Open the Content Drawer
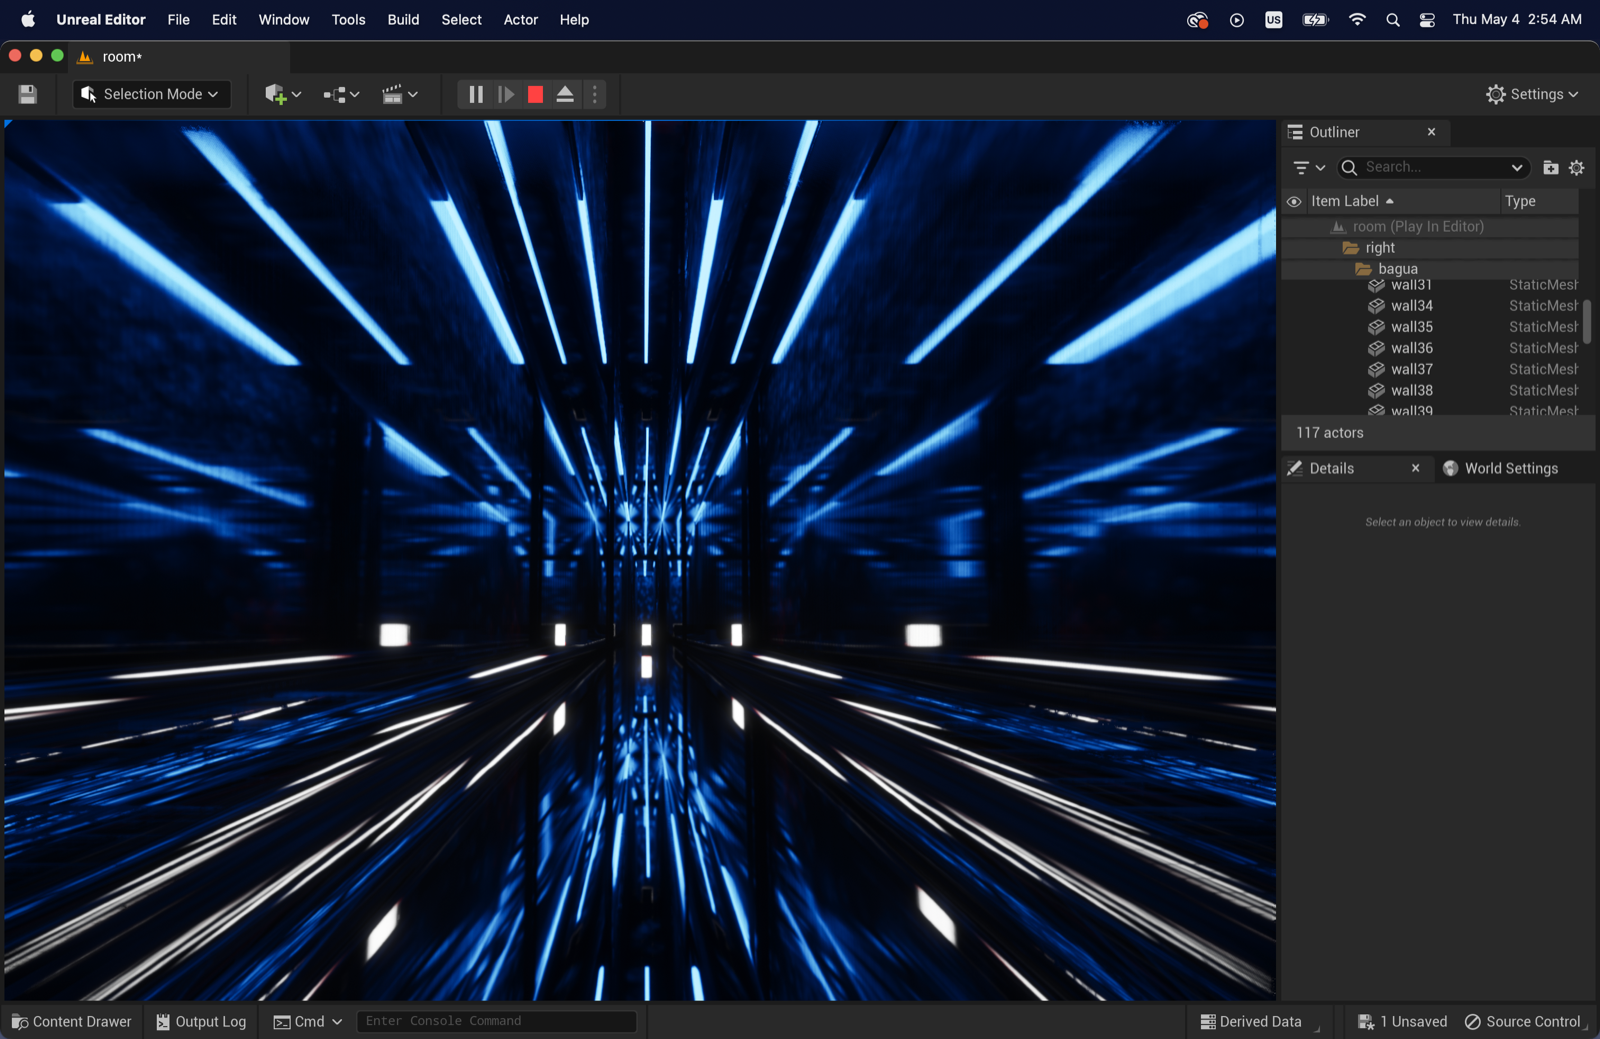1600x1039 pixels. click(71, 1021)
